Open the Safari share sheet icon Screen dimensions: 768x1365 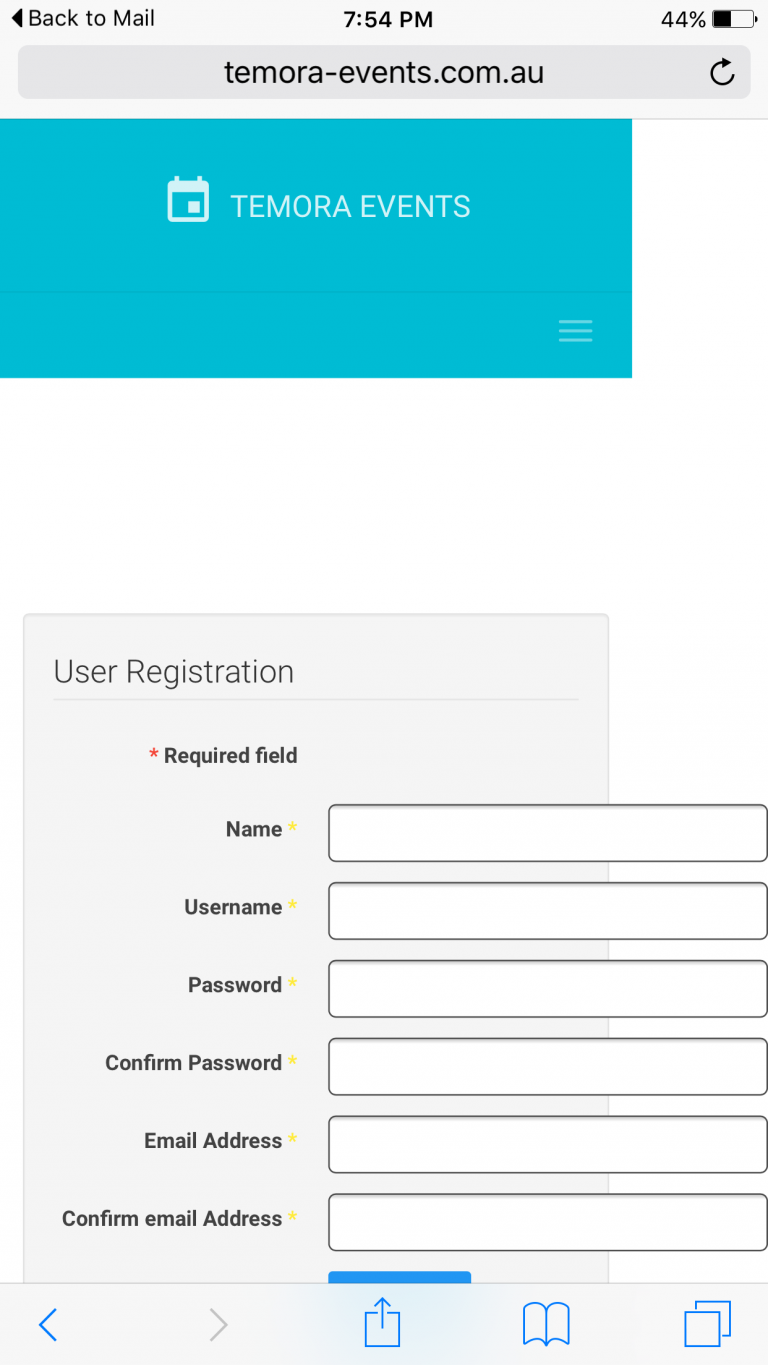[x=382, y=1323]
